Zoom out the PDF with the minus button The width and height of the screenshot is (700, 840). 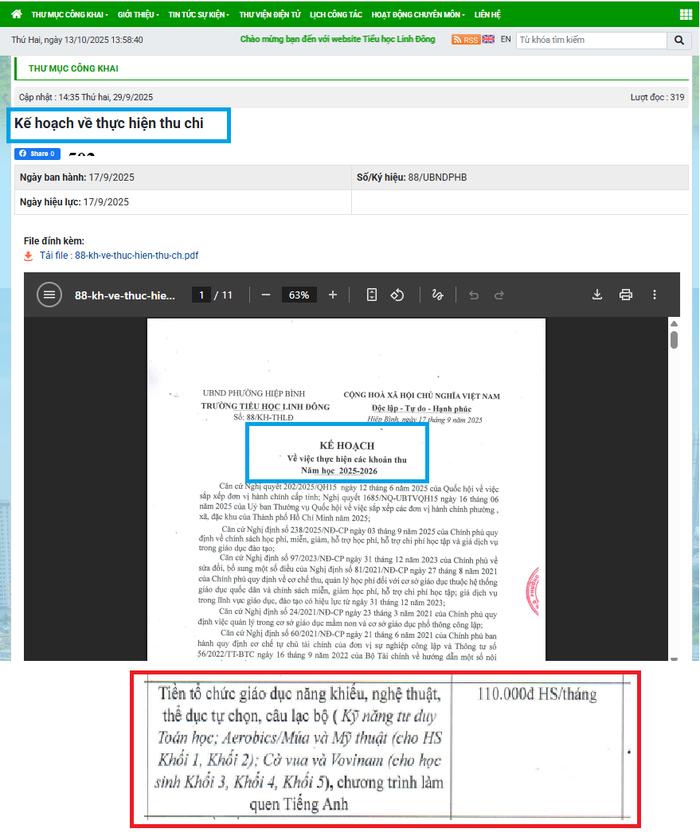(x=266, y=295)
